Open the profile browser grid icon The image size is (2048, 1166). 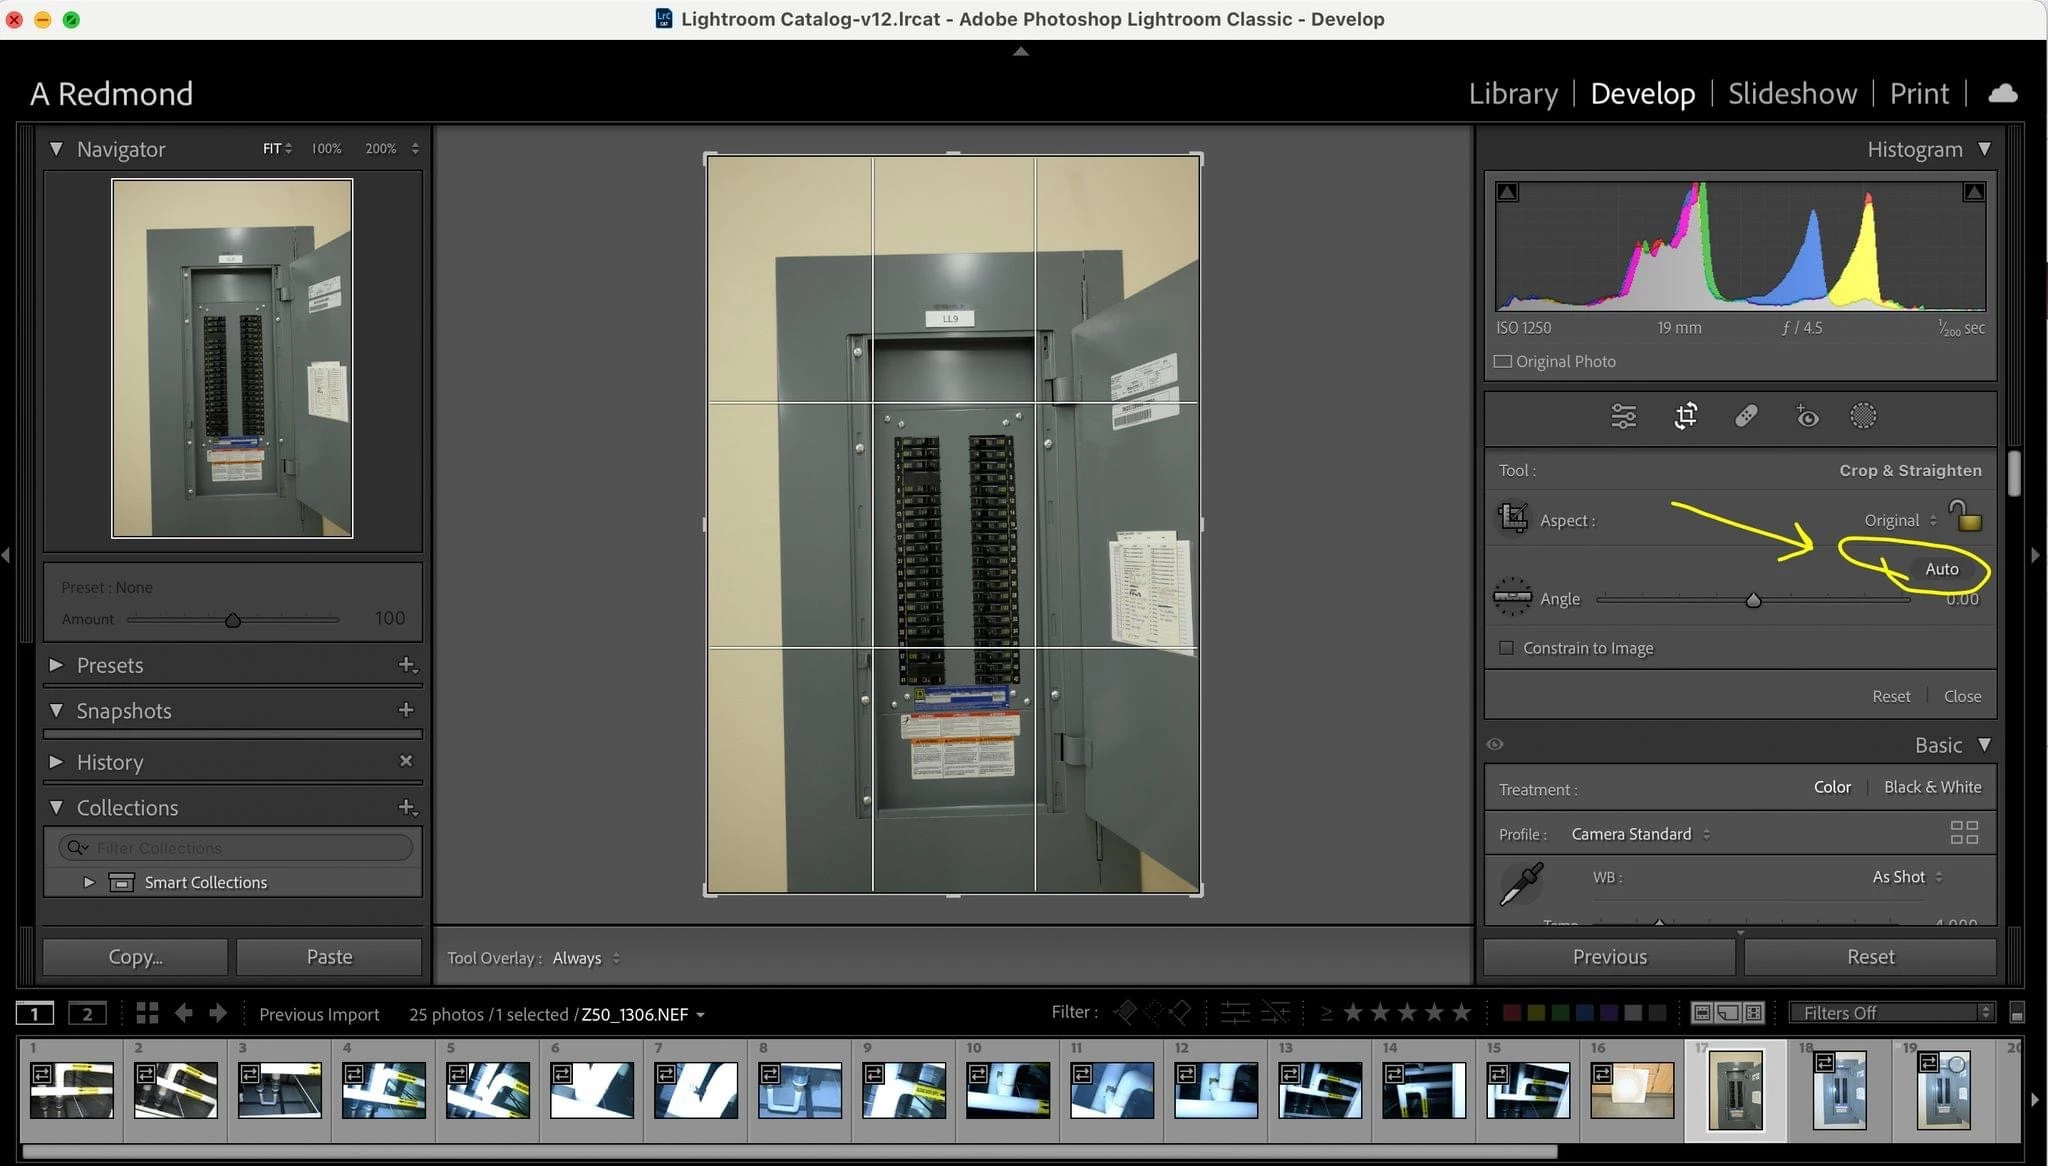[1964, 832]
